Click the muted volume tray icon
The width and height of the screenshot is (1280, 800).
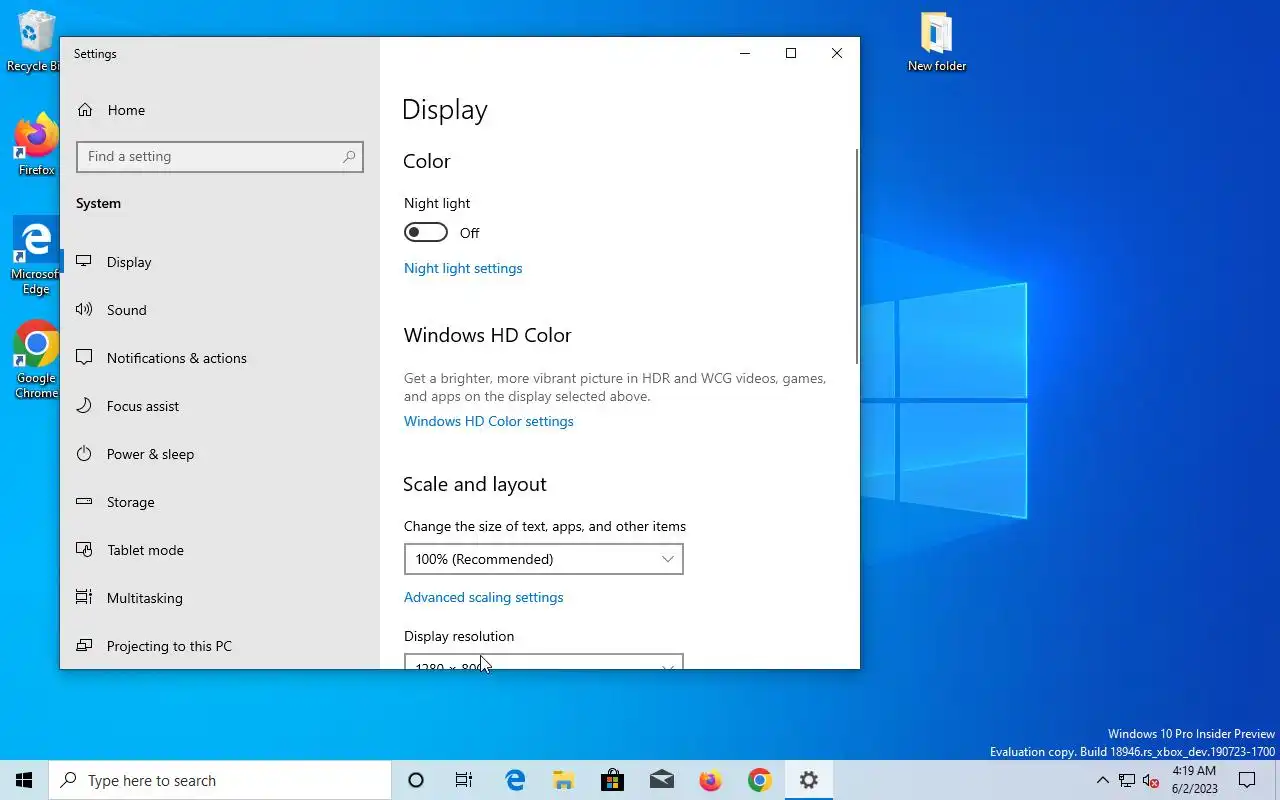pos(1151,780)
